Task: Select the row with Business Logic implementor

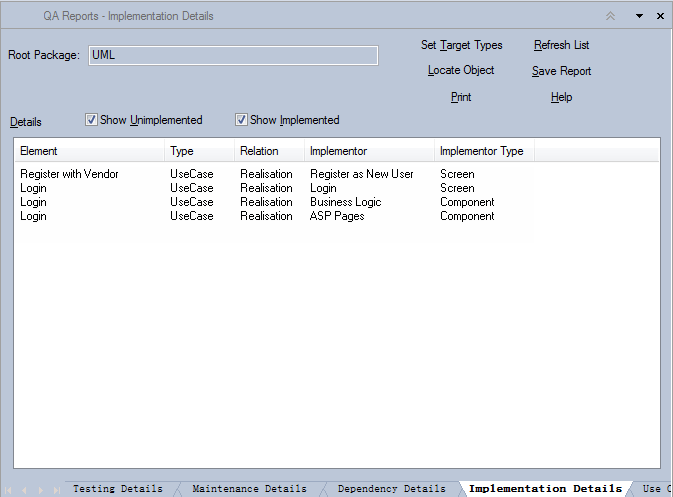Action: pyautogui.click(x=345, y=202)
